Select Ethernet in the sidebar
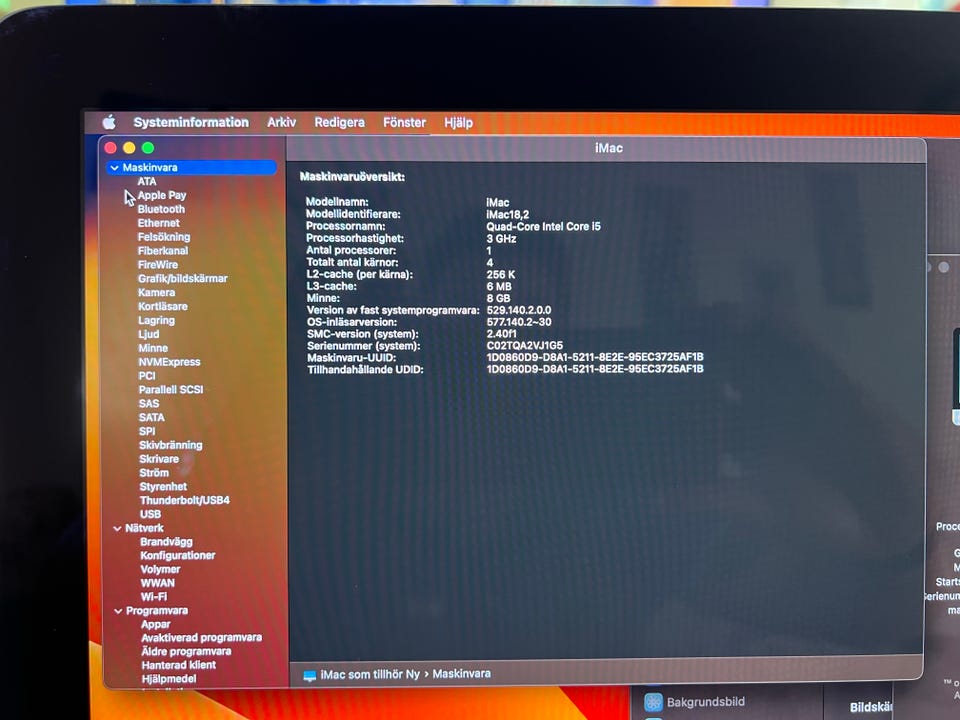Image resolution: width=960 pixels, height=720 pixels. tap(159, 223)
